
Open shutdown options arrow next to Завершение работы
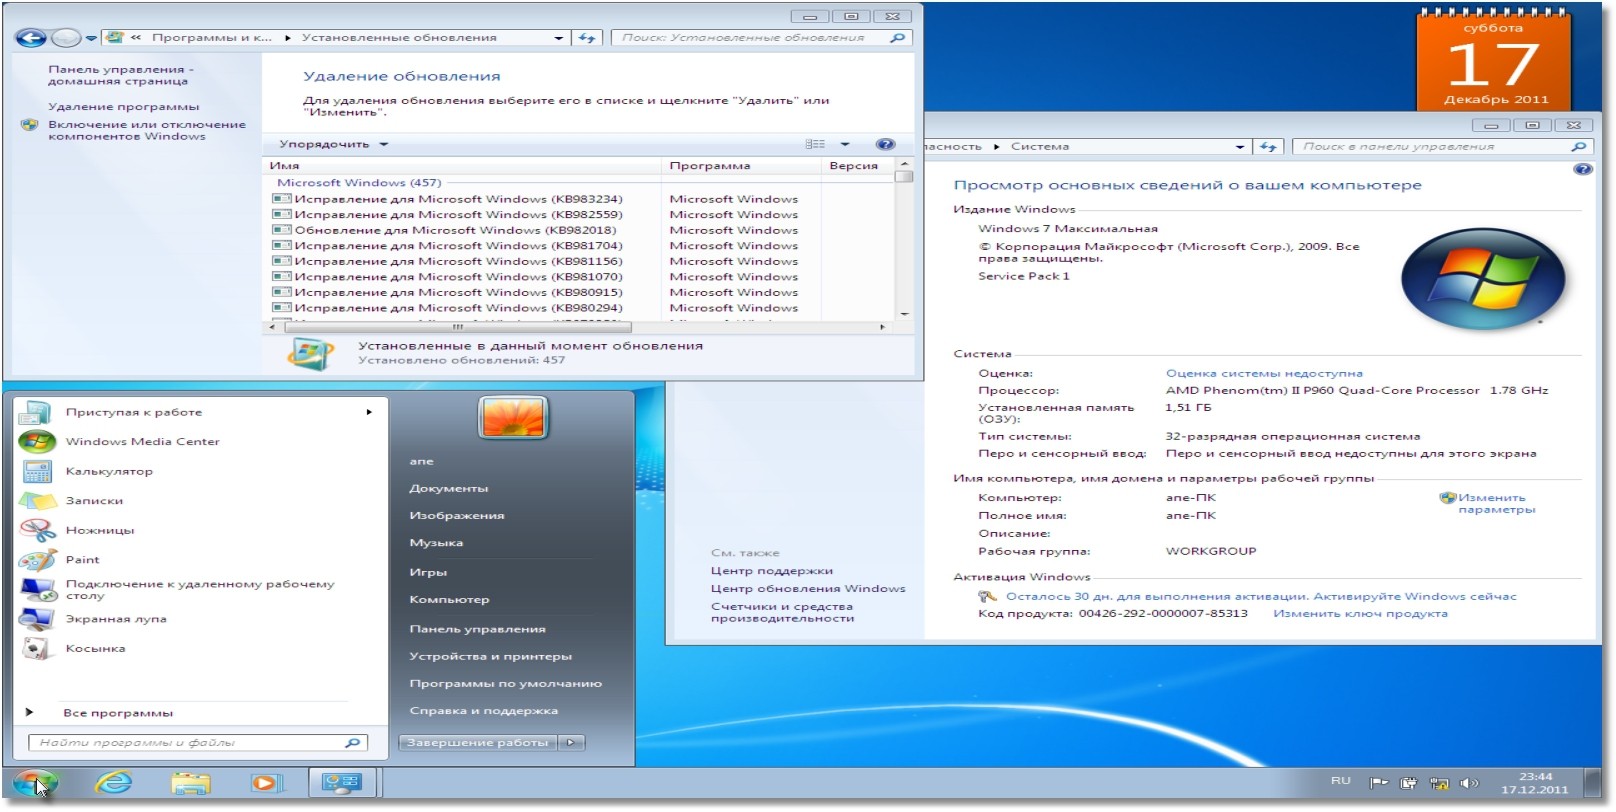[571, 743]
